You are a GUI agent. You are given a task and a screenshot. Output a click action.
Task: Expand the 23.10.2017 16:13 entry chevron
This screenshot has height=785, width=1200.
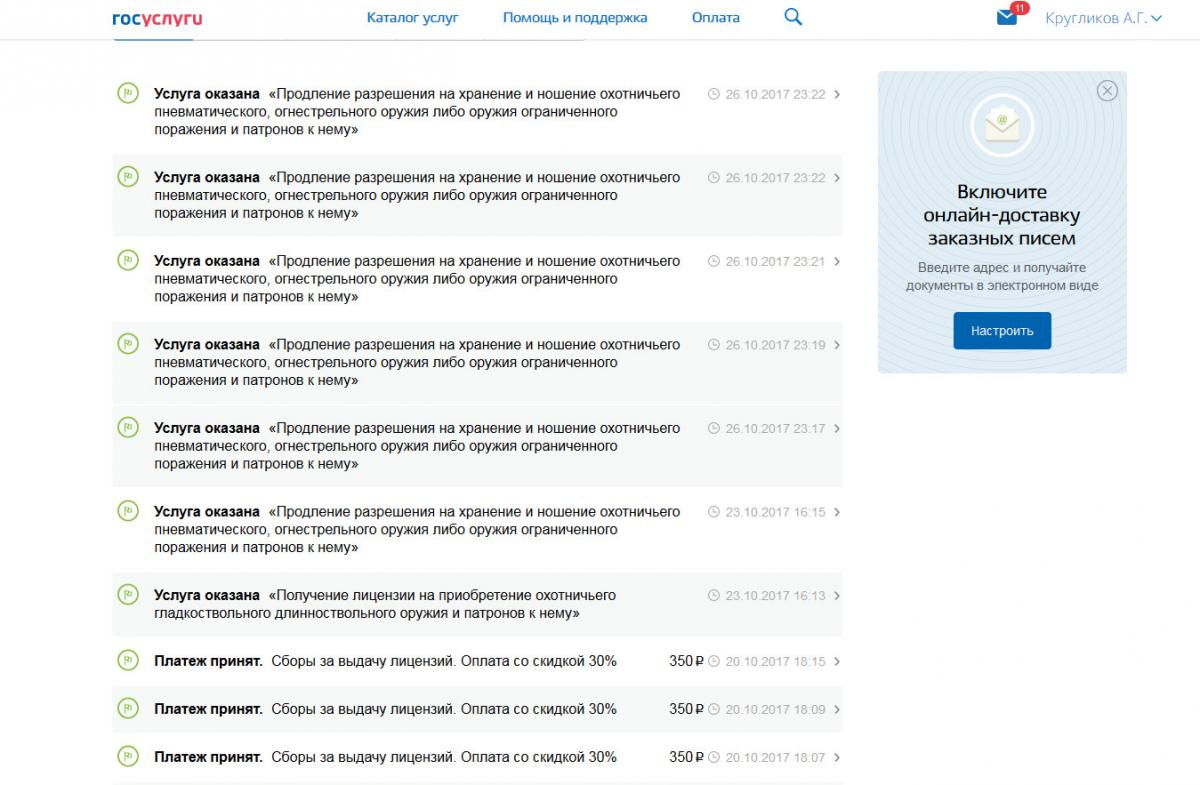click(x=837, y=596)
